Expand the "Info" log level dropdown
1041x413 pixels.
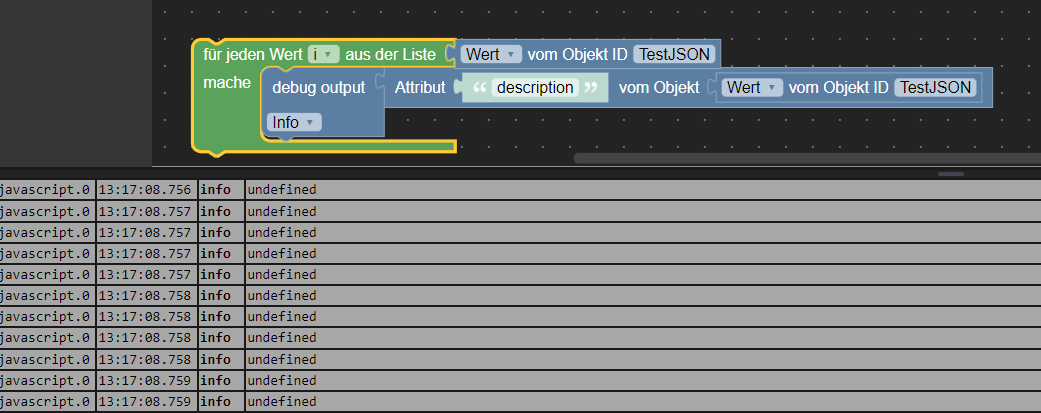click(x=295, y=122)
